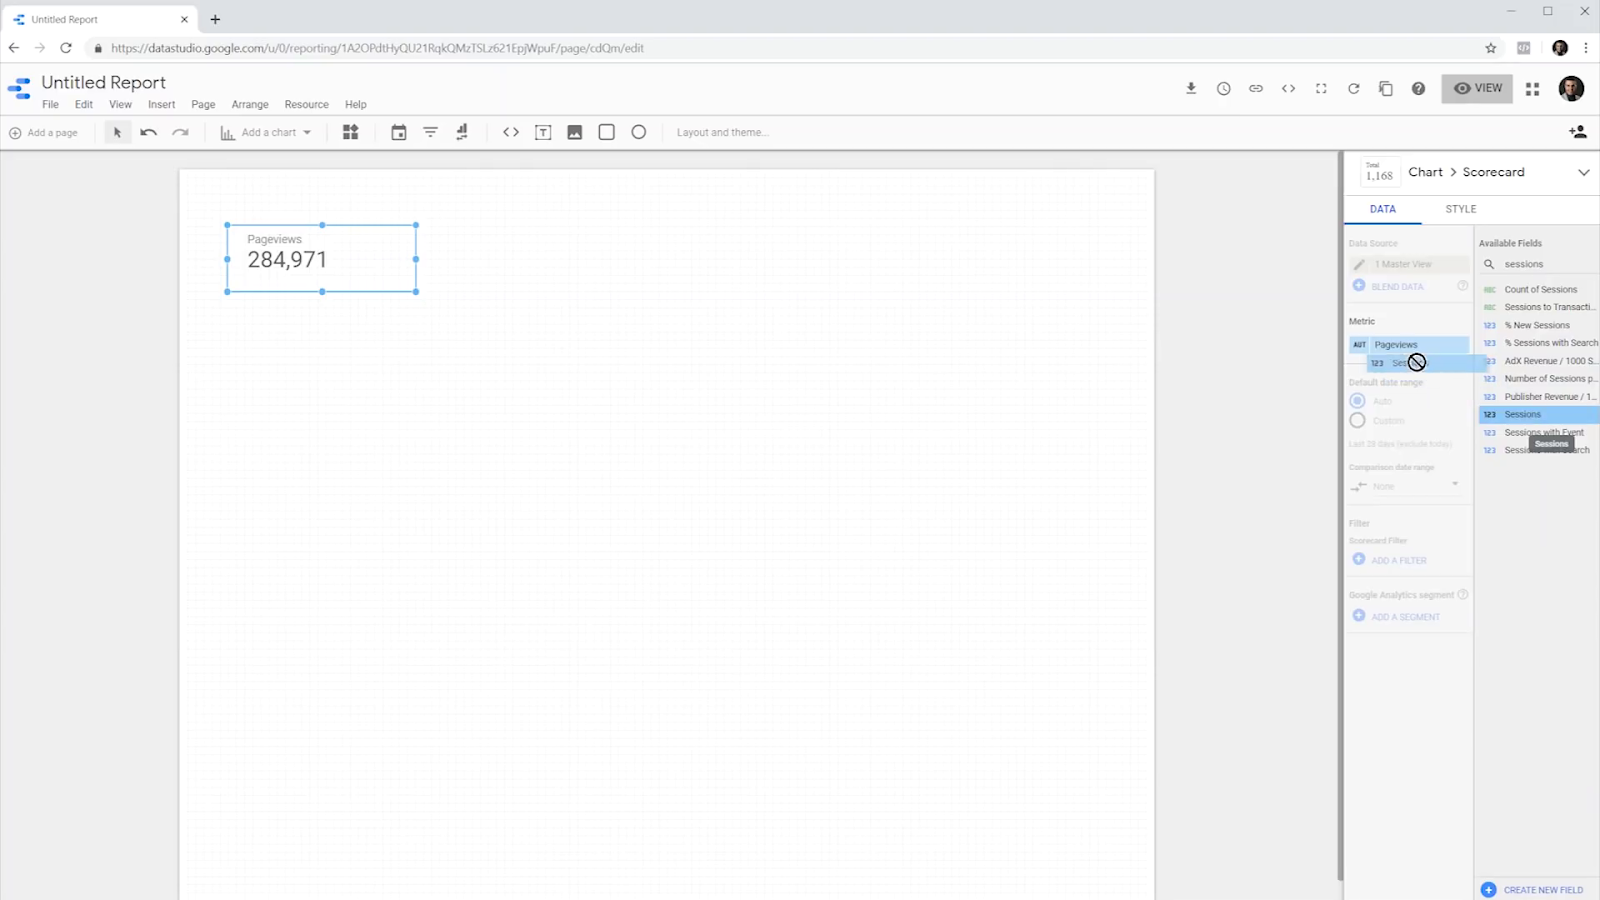Switch to the STYLE tab
This screenshot has width=1600, height=900.
[x=1461, y=209]
